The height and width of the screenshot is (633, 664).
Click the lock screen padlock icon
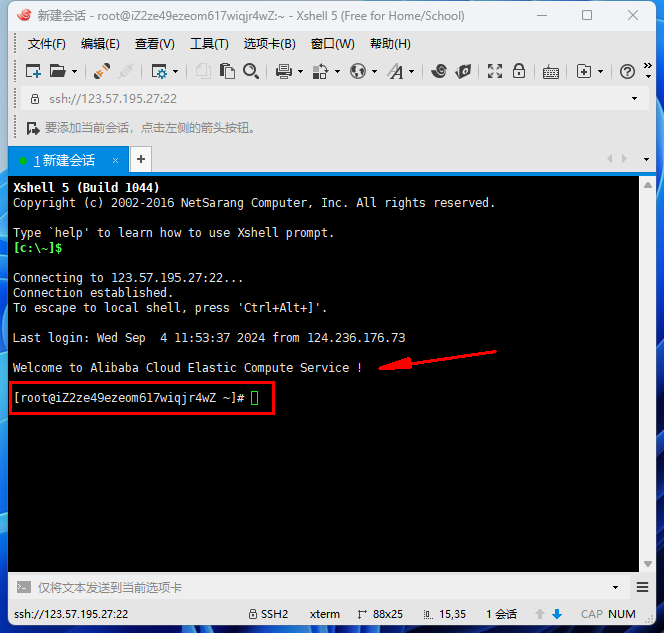519,71
